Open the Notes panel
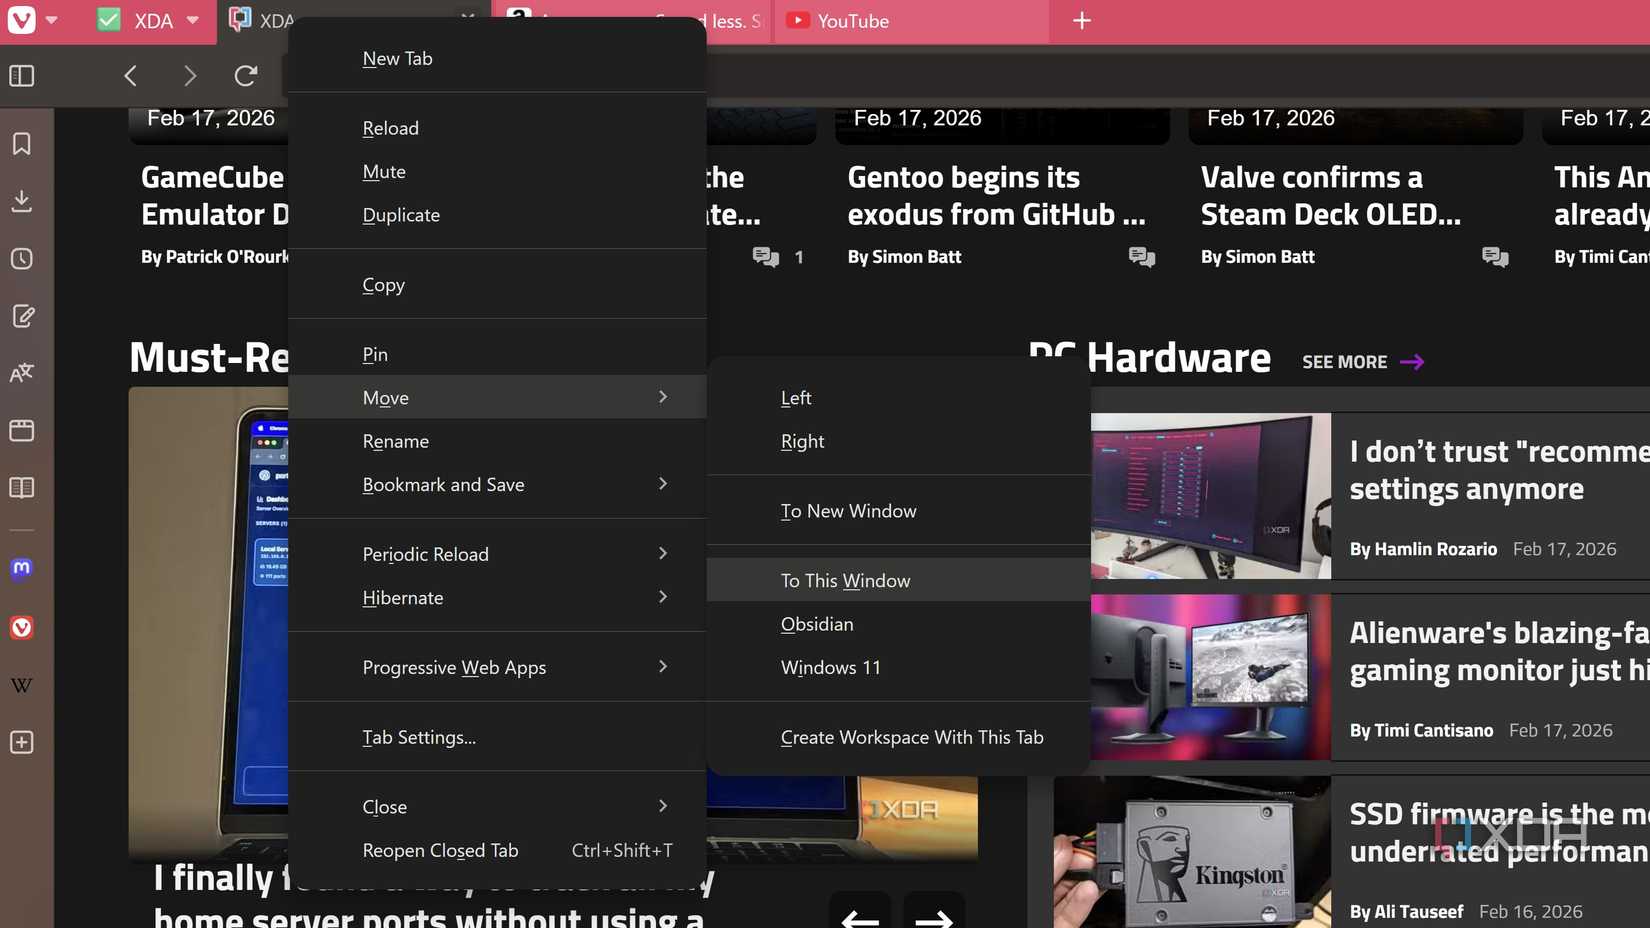 (22, 316)
